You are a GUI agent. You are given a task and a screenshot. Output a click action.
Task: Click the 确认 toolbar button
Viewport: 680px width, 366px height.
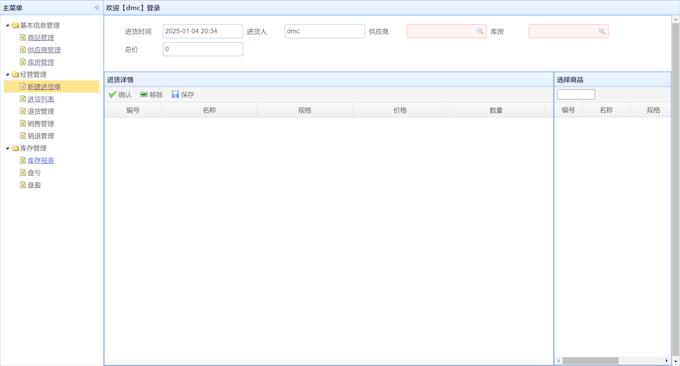(120, 95)
